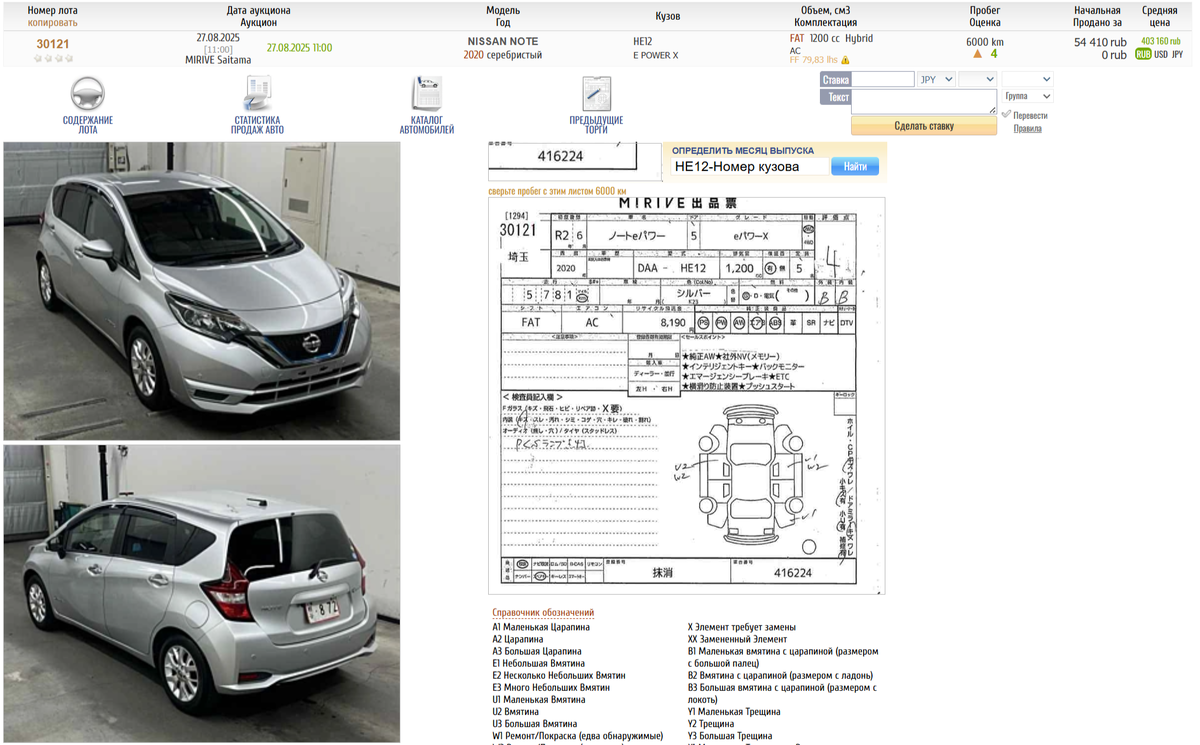
Task: Click the HE12 body code text
Action: click(x=643, y=41)
